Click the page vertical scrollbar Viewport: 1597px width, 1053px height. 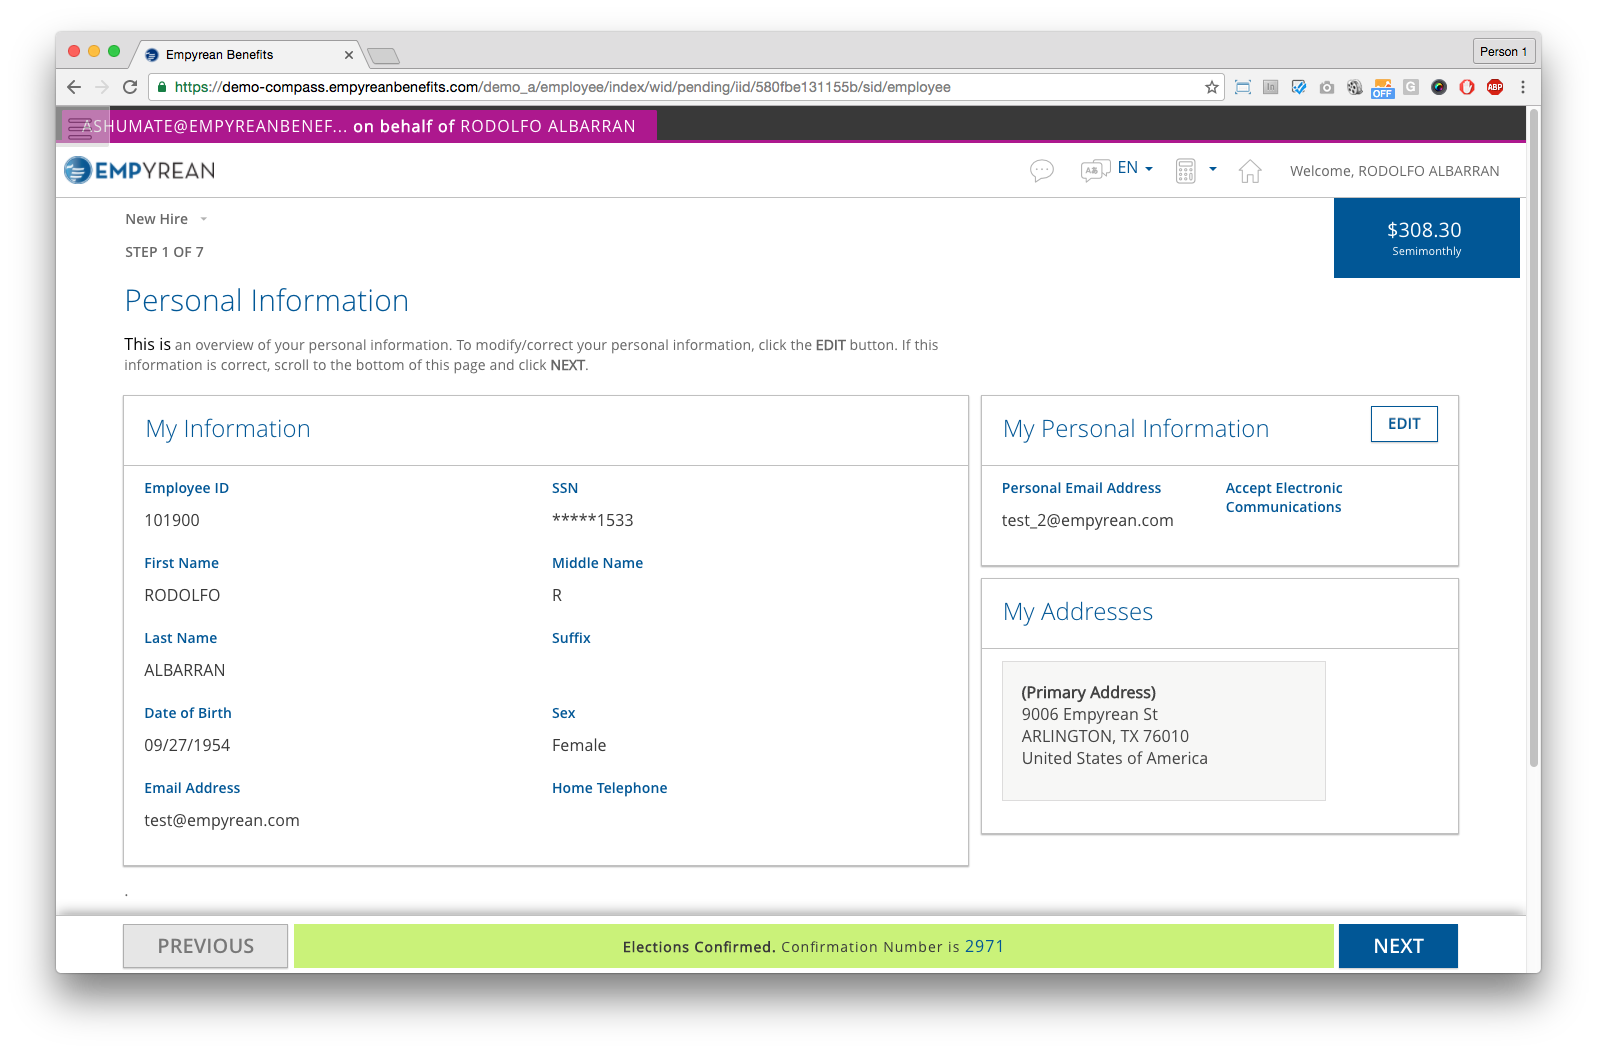point(1533,438)
